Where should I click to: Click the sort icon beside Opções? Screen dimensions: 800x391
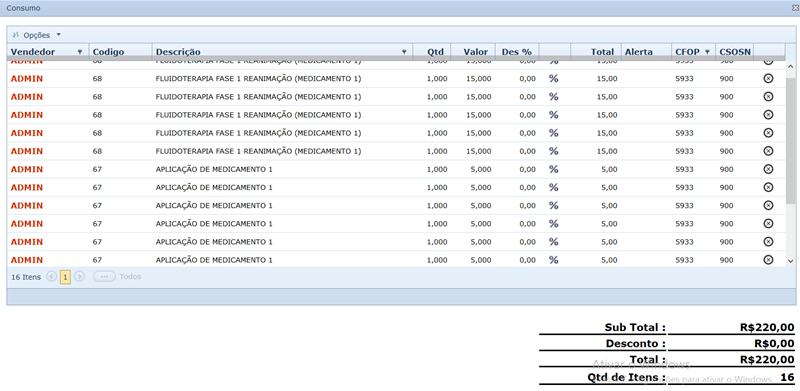(16, 35)
